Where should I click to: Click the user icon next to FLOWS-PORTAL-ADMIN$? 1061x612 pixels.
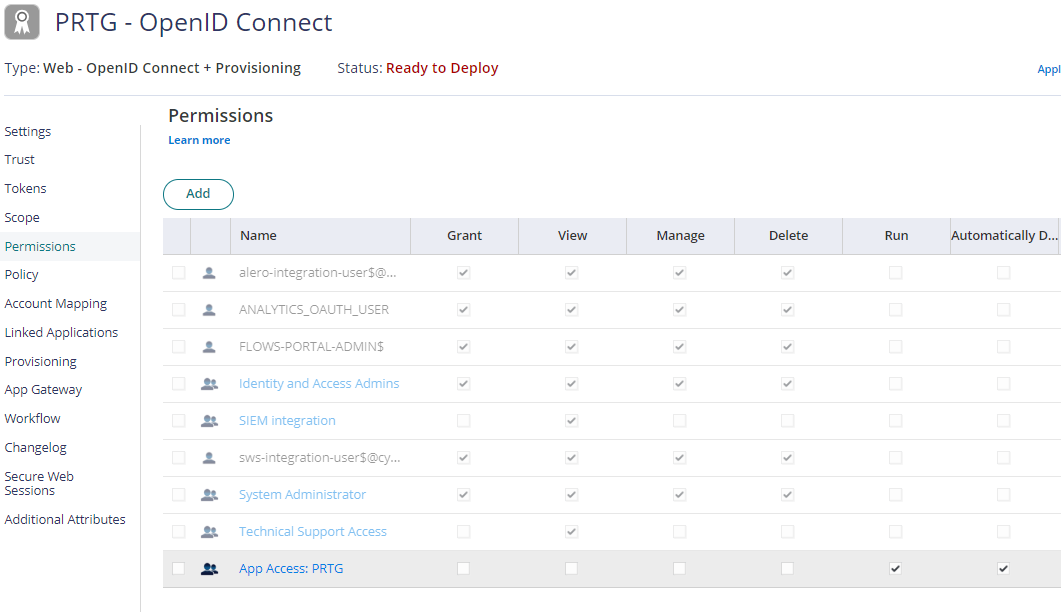click(x=209, y=346)
